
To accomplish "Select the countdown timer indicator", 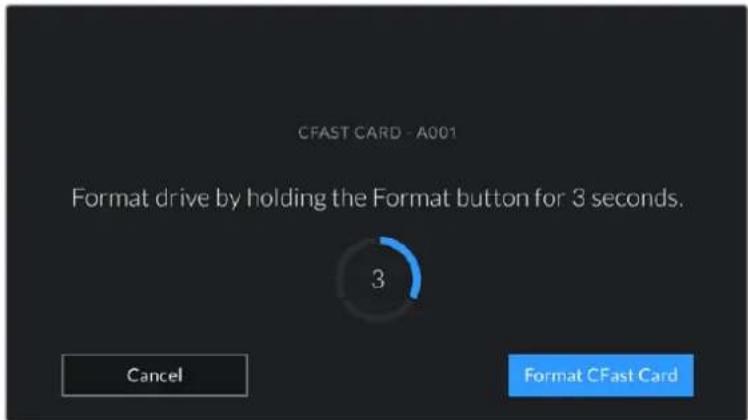I will coord(379,279).
